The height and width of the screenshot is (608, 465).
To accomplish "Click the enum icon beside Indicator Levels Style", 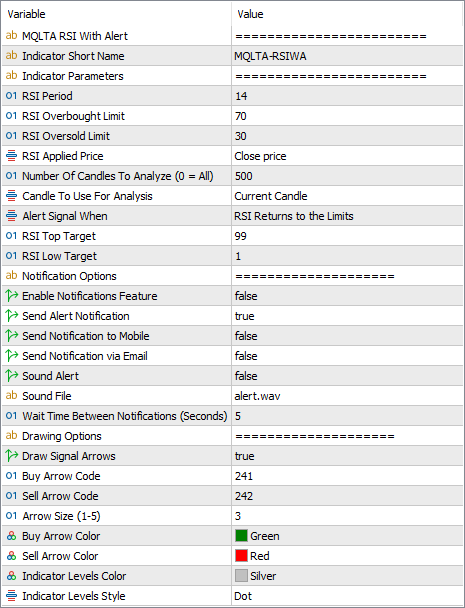I will coord(11,596).
